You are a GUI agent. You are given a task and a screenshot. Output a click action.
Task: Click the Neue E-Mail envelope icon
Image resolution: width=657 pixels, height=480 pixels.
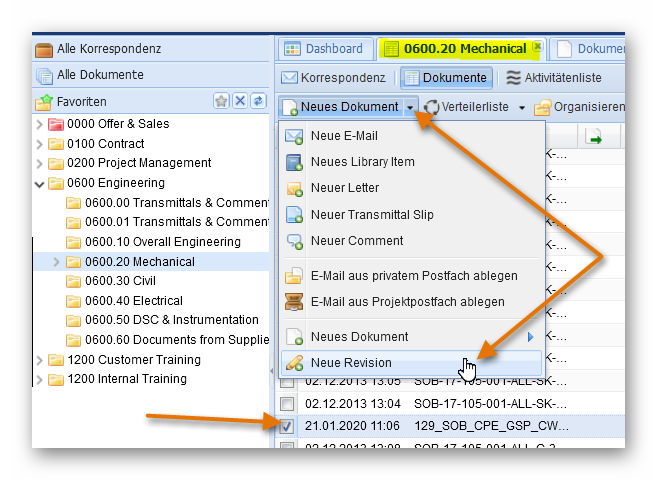tap(294, 136)
